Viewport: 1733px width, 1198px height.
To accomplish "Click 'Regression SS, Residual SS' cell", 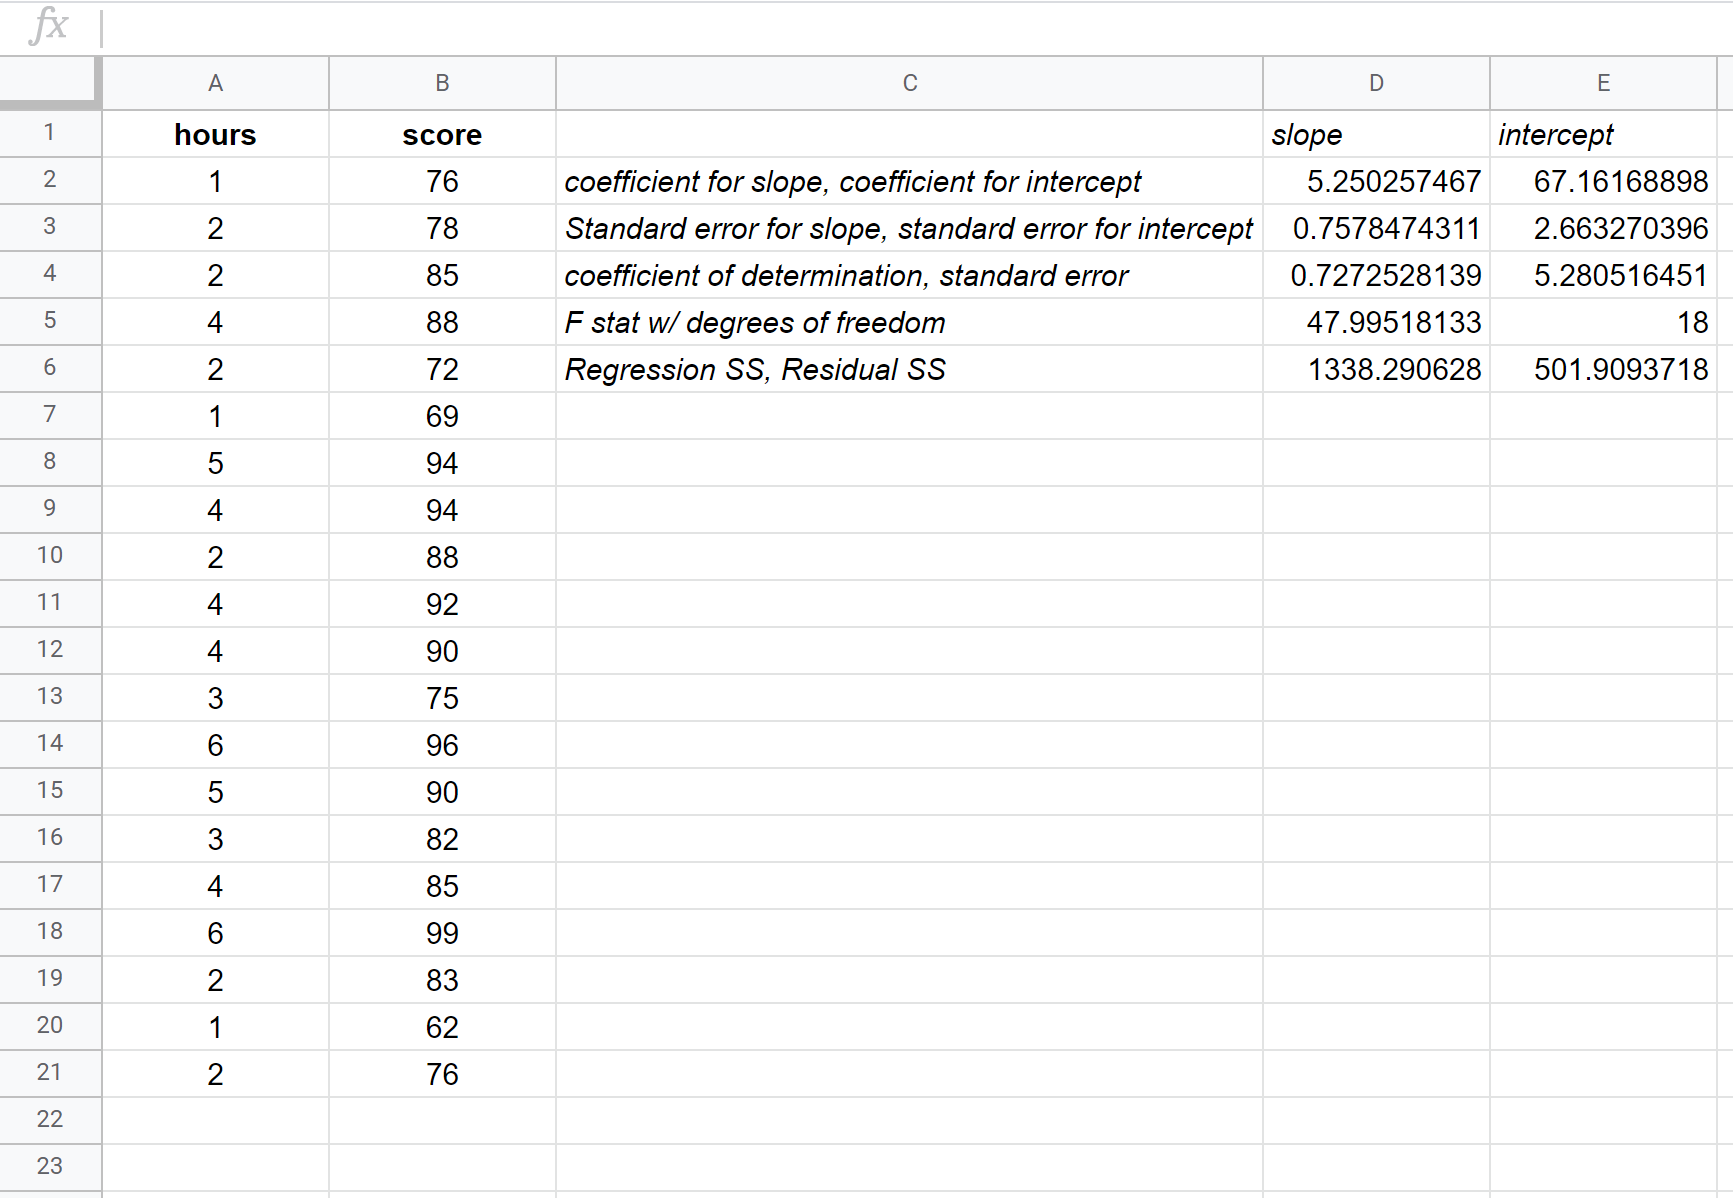I will (909, 369).
